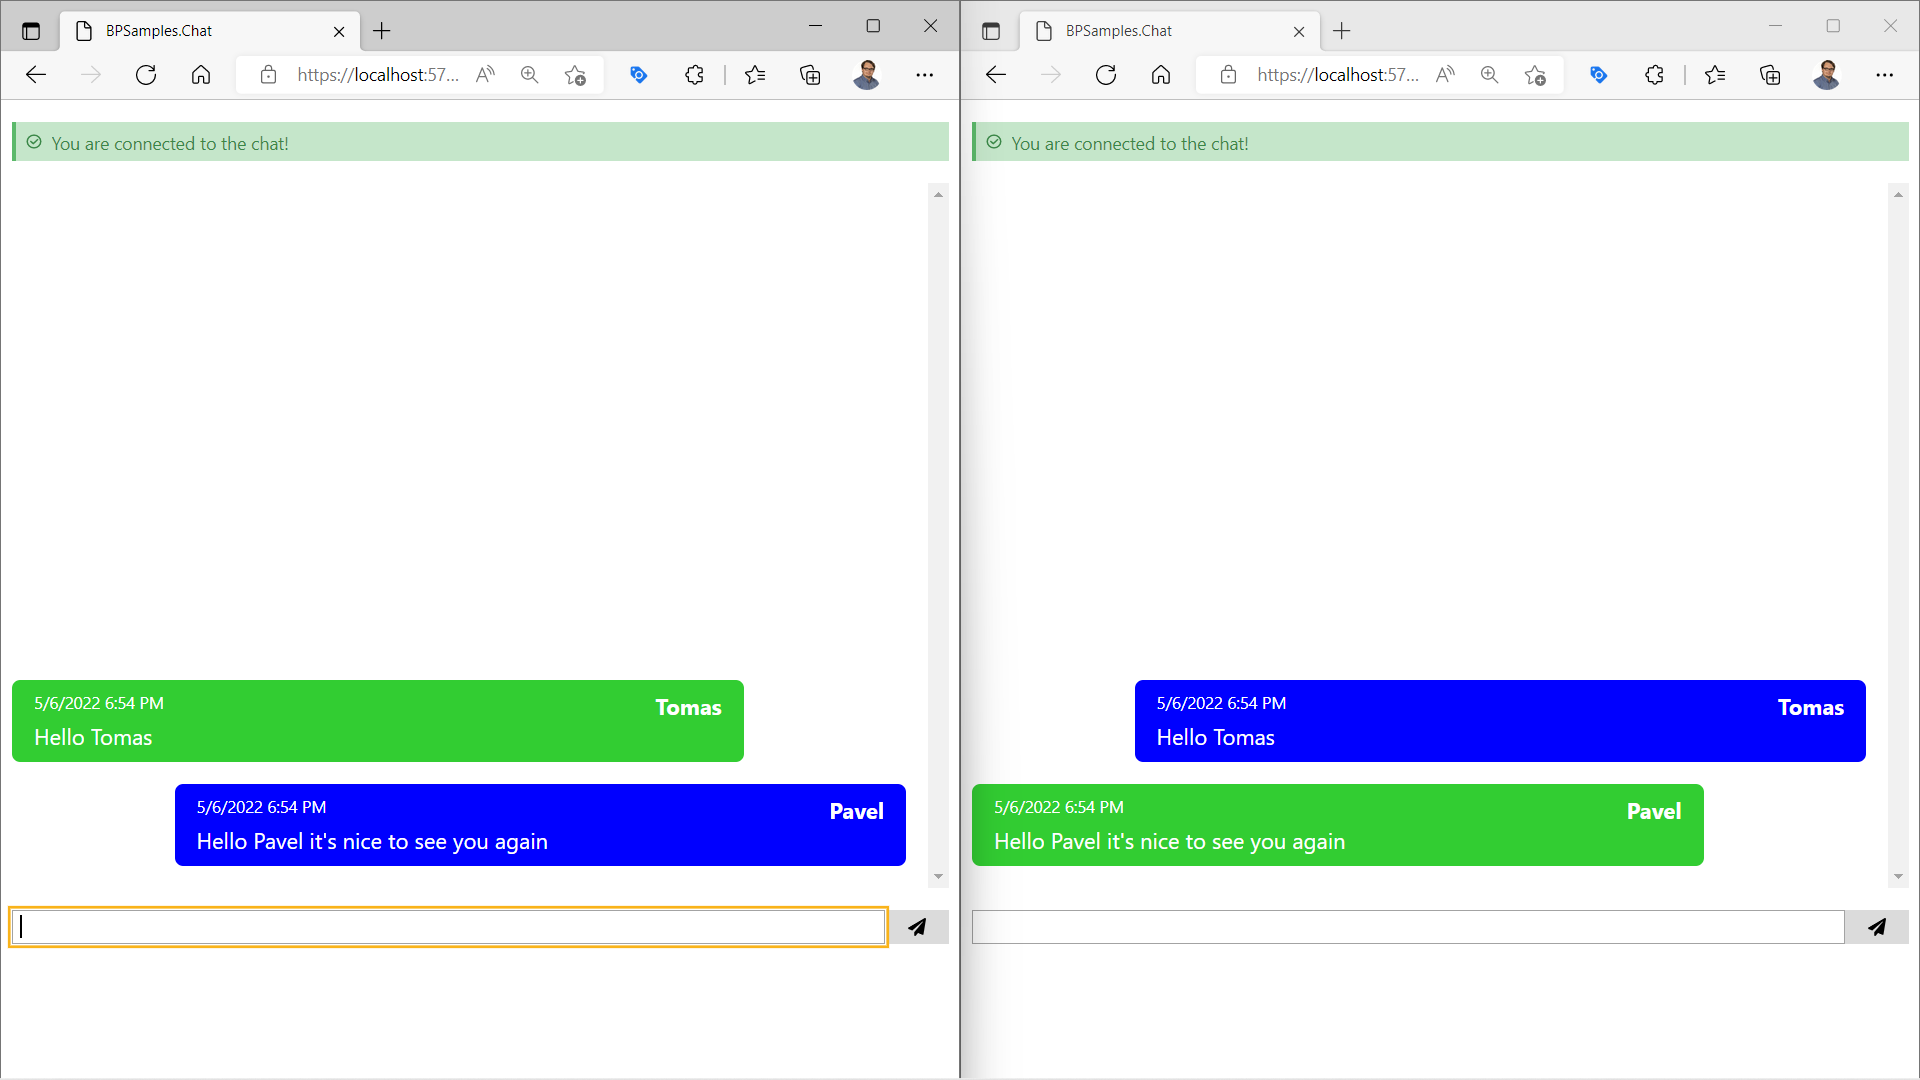Click the left browser address bar URL
The height and width of the screenshot is (1080, 1920).
(x=378, y=75)
